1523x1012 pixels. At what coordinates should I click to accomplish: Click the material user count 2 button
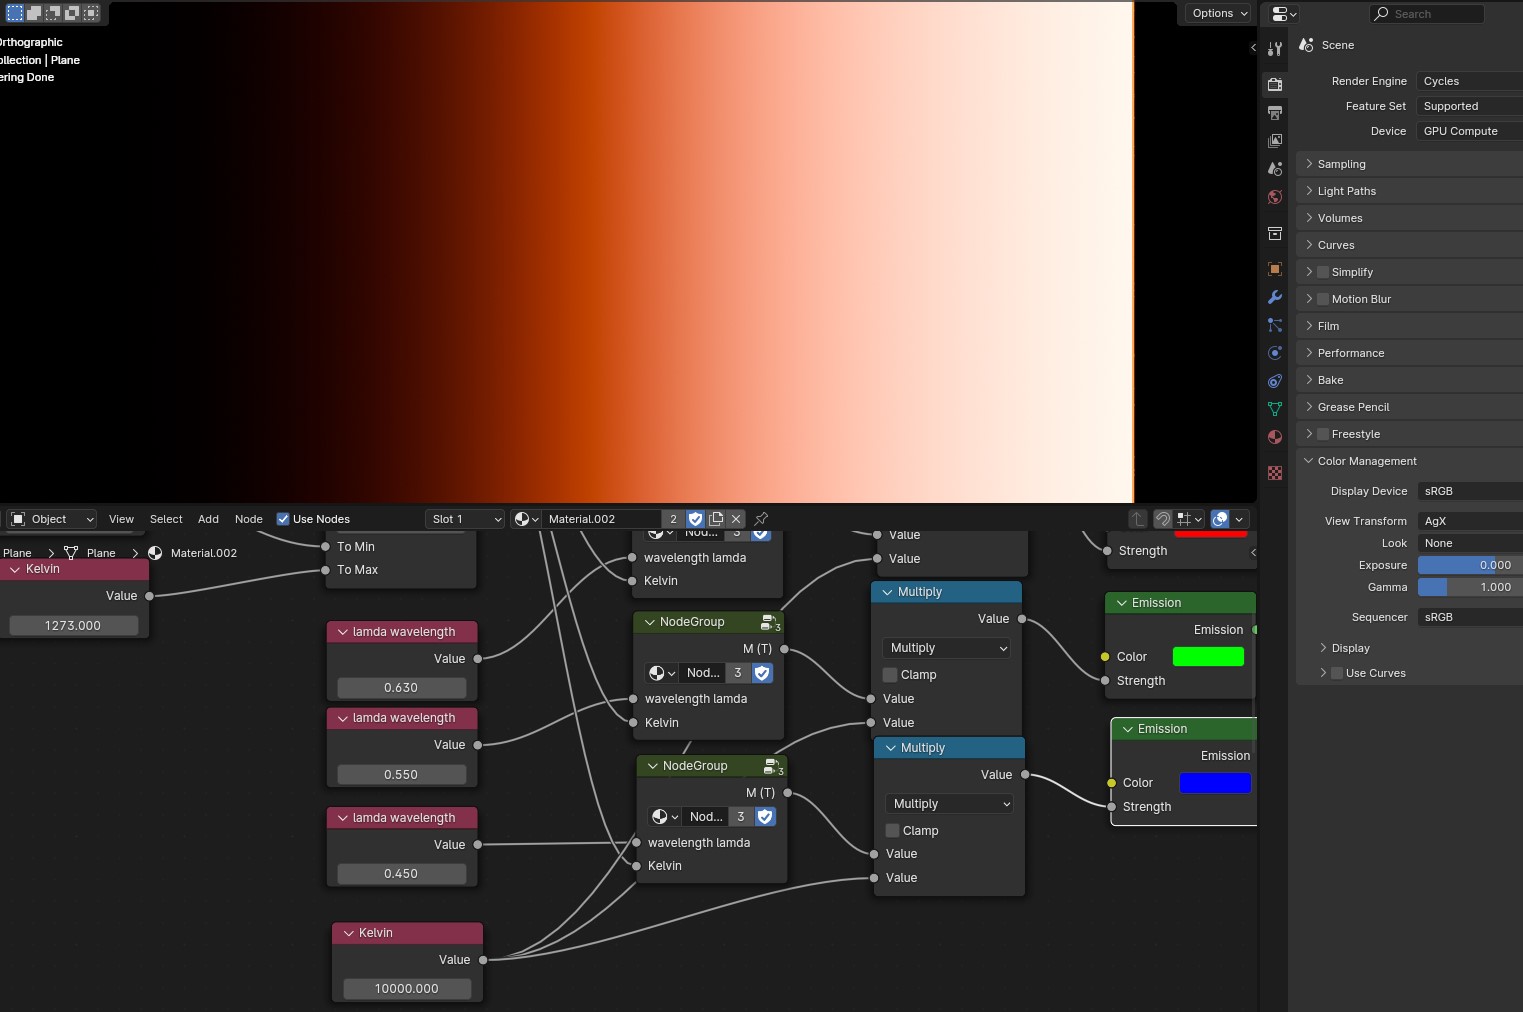pos(673,519)
